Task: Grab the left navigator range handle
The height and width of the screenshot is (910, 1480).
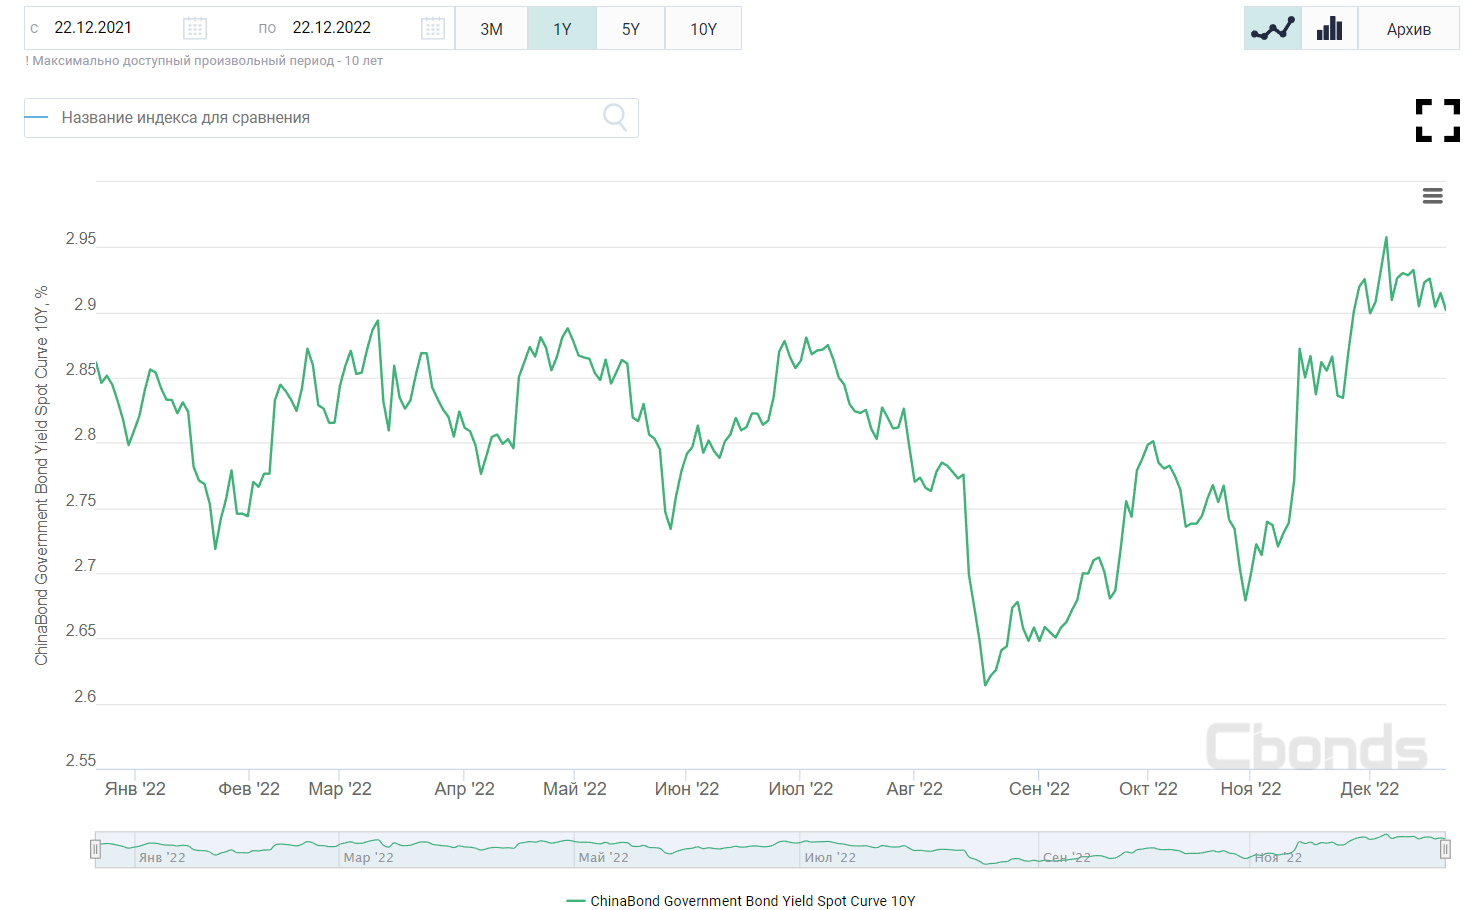Action: tap(95, 850)
